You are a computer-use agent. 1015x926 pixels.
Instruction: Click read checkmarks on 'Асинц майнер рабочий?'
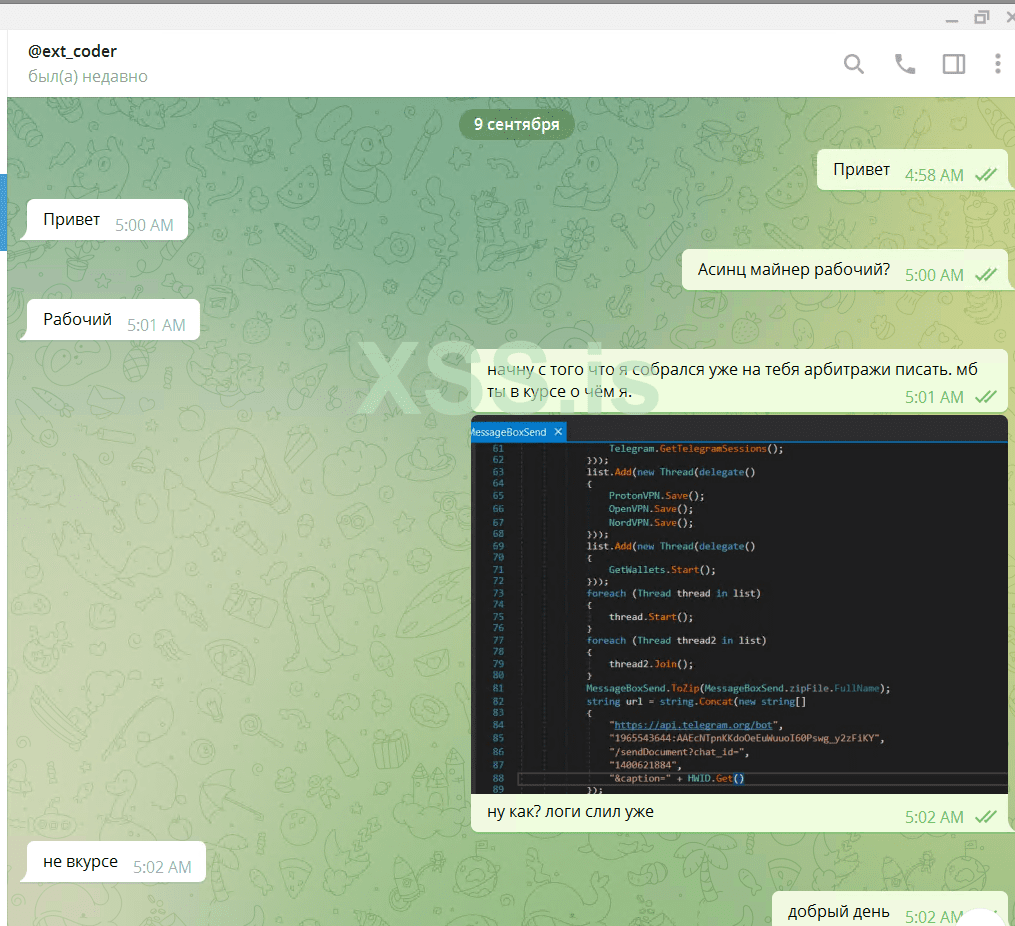[x=985, y=275]
